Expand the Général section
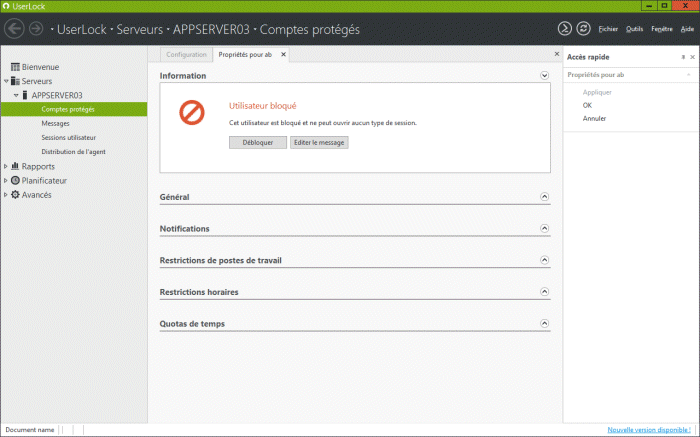Screen dimensions: 700x437 tap(544, 197)
